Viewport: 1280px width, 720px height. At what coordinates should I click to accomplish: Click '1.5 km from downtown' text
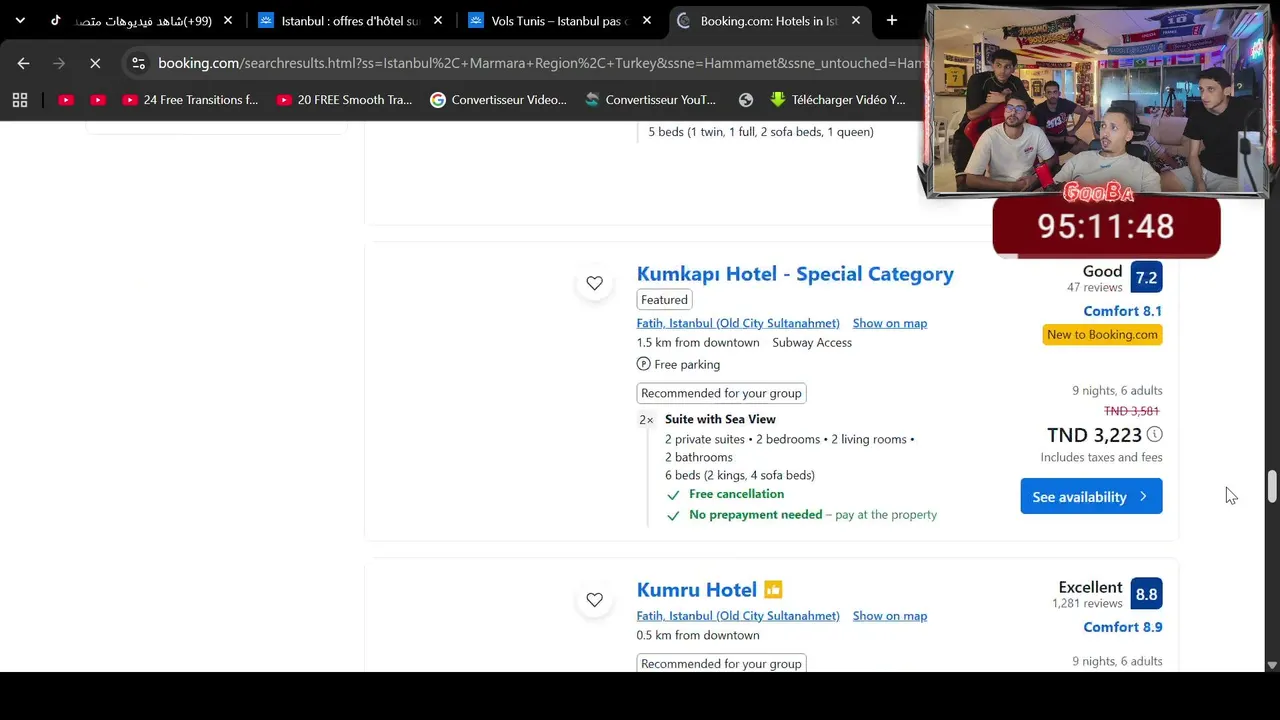point(698,342)
